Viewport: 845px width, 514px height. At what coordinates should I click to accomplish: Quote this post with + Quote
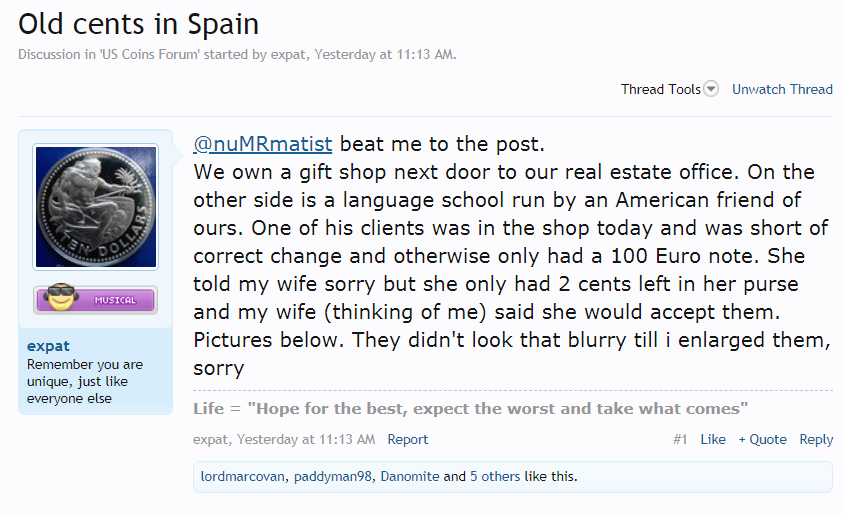(x=763, y=440)
